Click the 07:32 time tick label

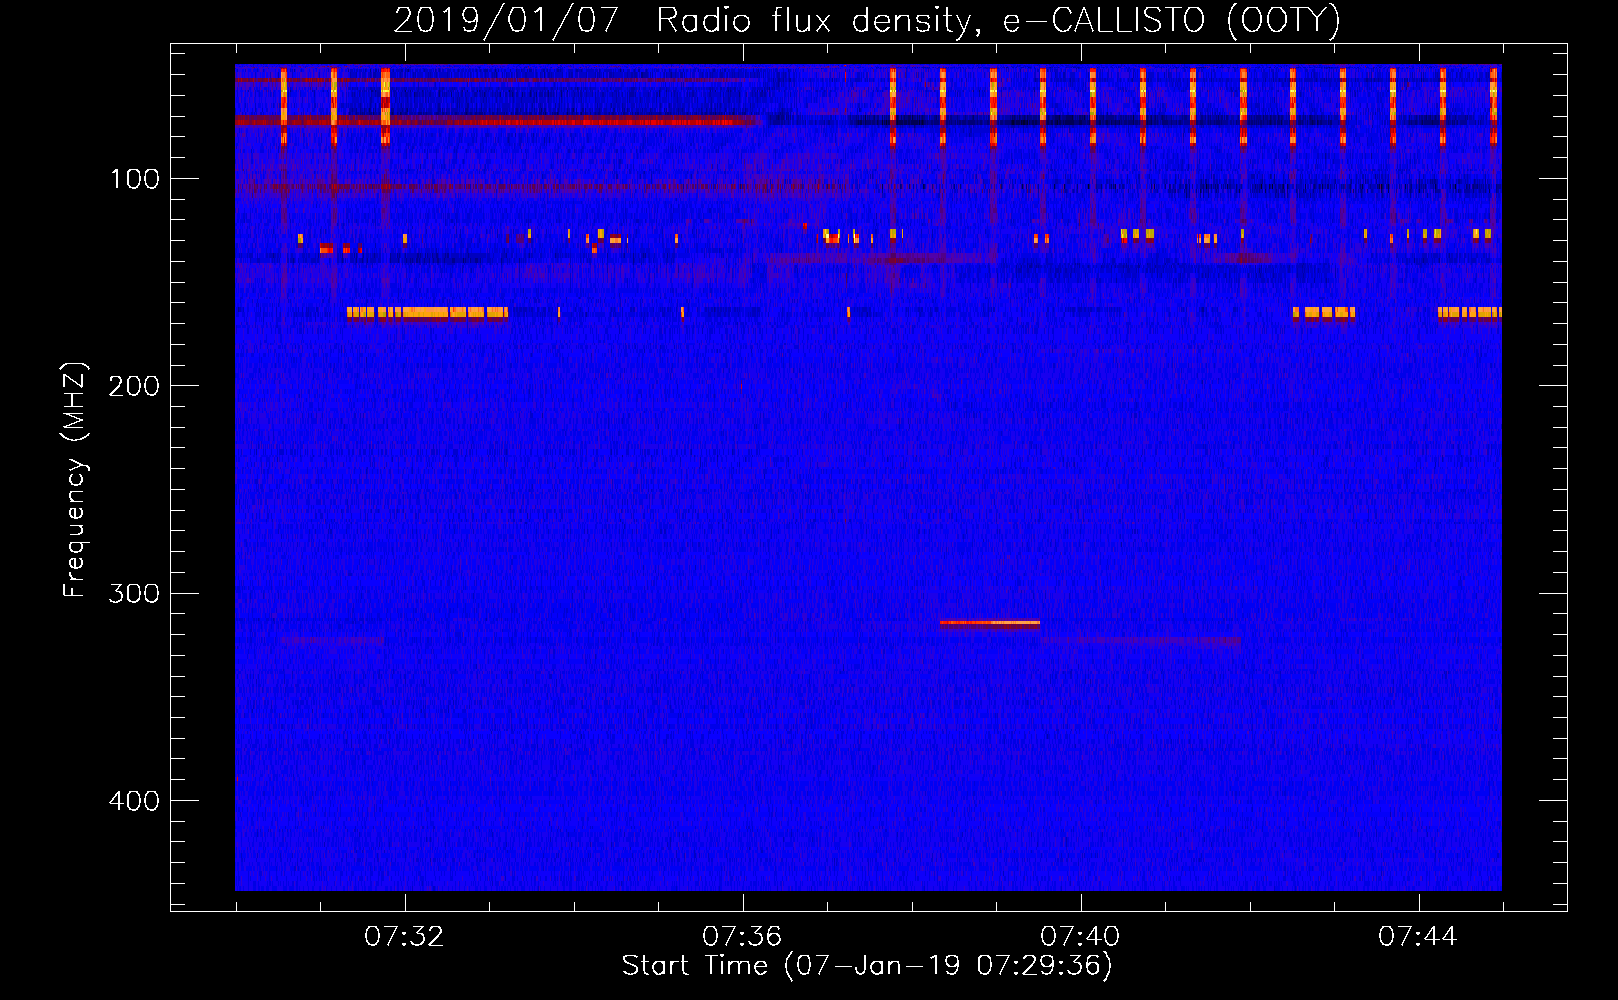point(404,937)
